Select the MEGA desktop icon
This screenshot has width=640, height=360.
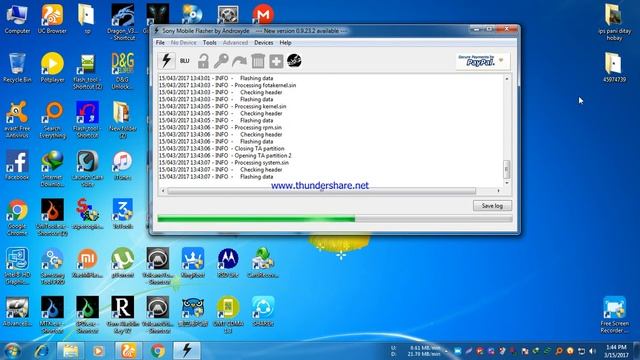coord(263,15)
